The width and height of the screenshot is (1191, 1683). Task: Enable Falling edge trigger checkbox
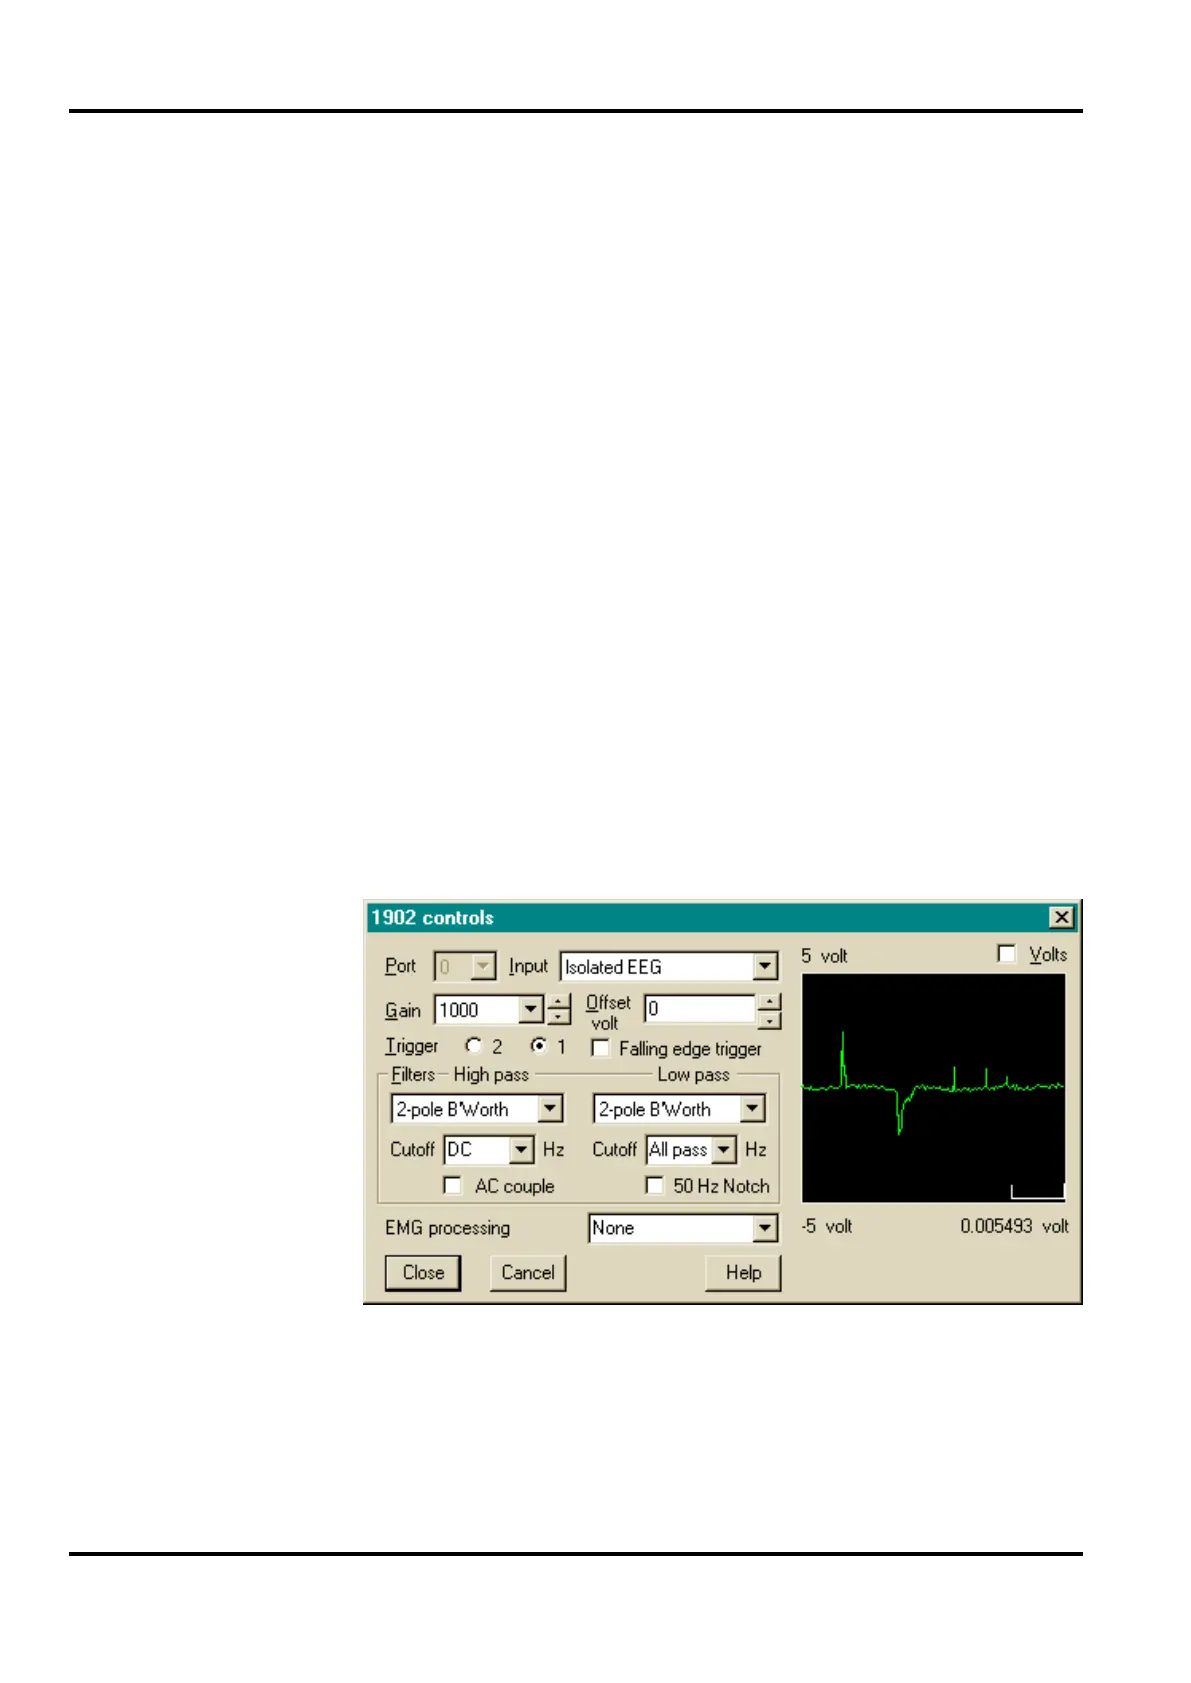click(600, 1048)
